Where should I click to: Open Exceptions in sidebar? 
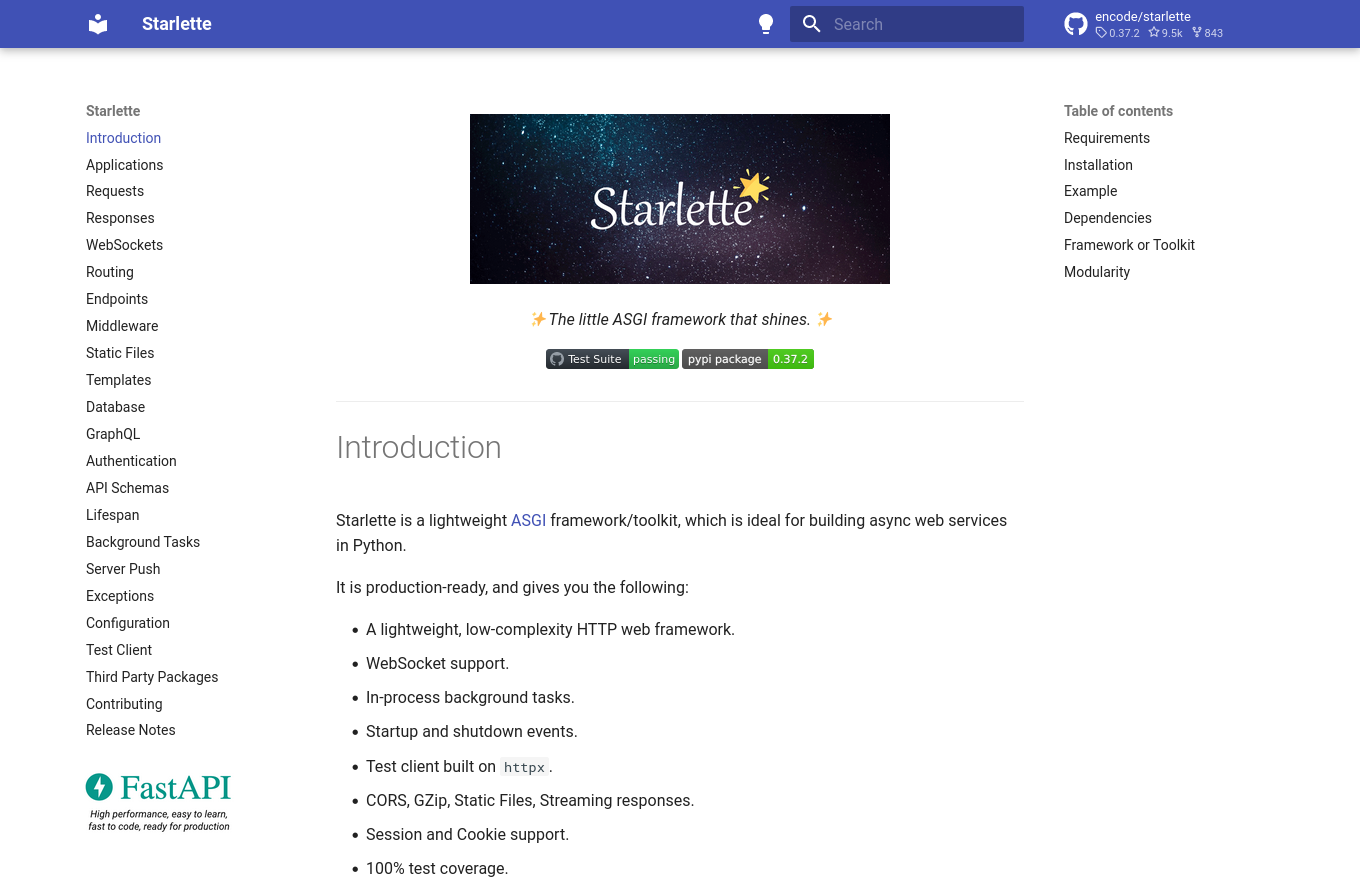coord(120,596)
